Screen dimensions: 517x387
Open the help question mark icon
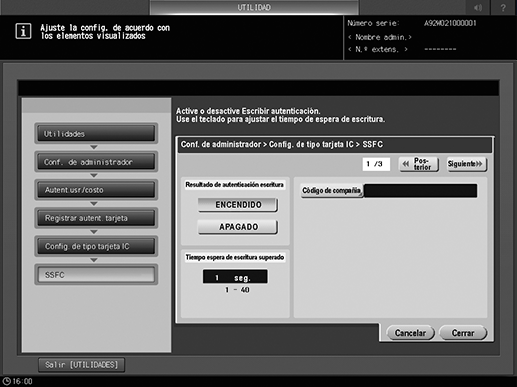click(503, 7)
